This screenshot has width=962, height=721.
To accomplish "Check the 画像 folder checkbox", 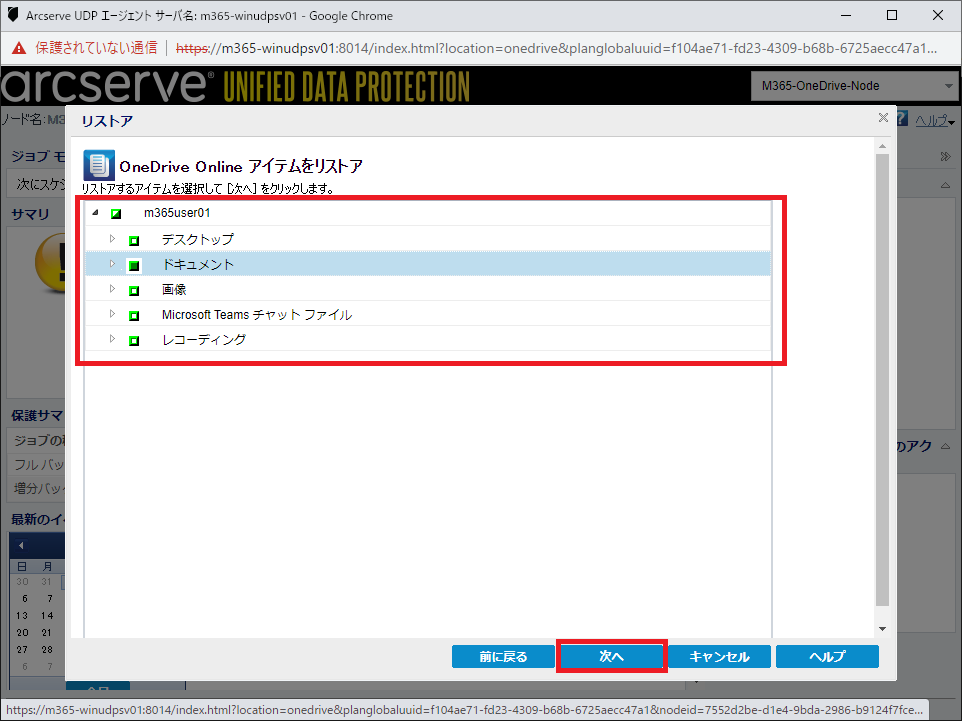I will pos(134,291).
